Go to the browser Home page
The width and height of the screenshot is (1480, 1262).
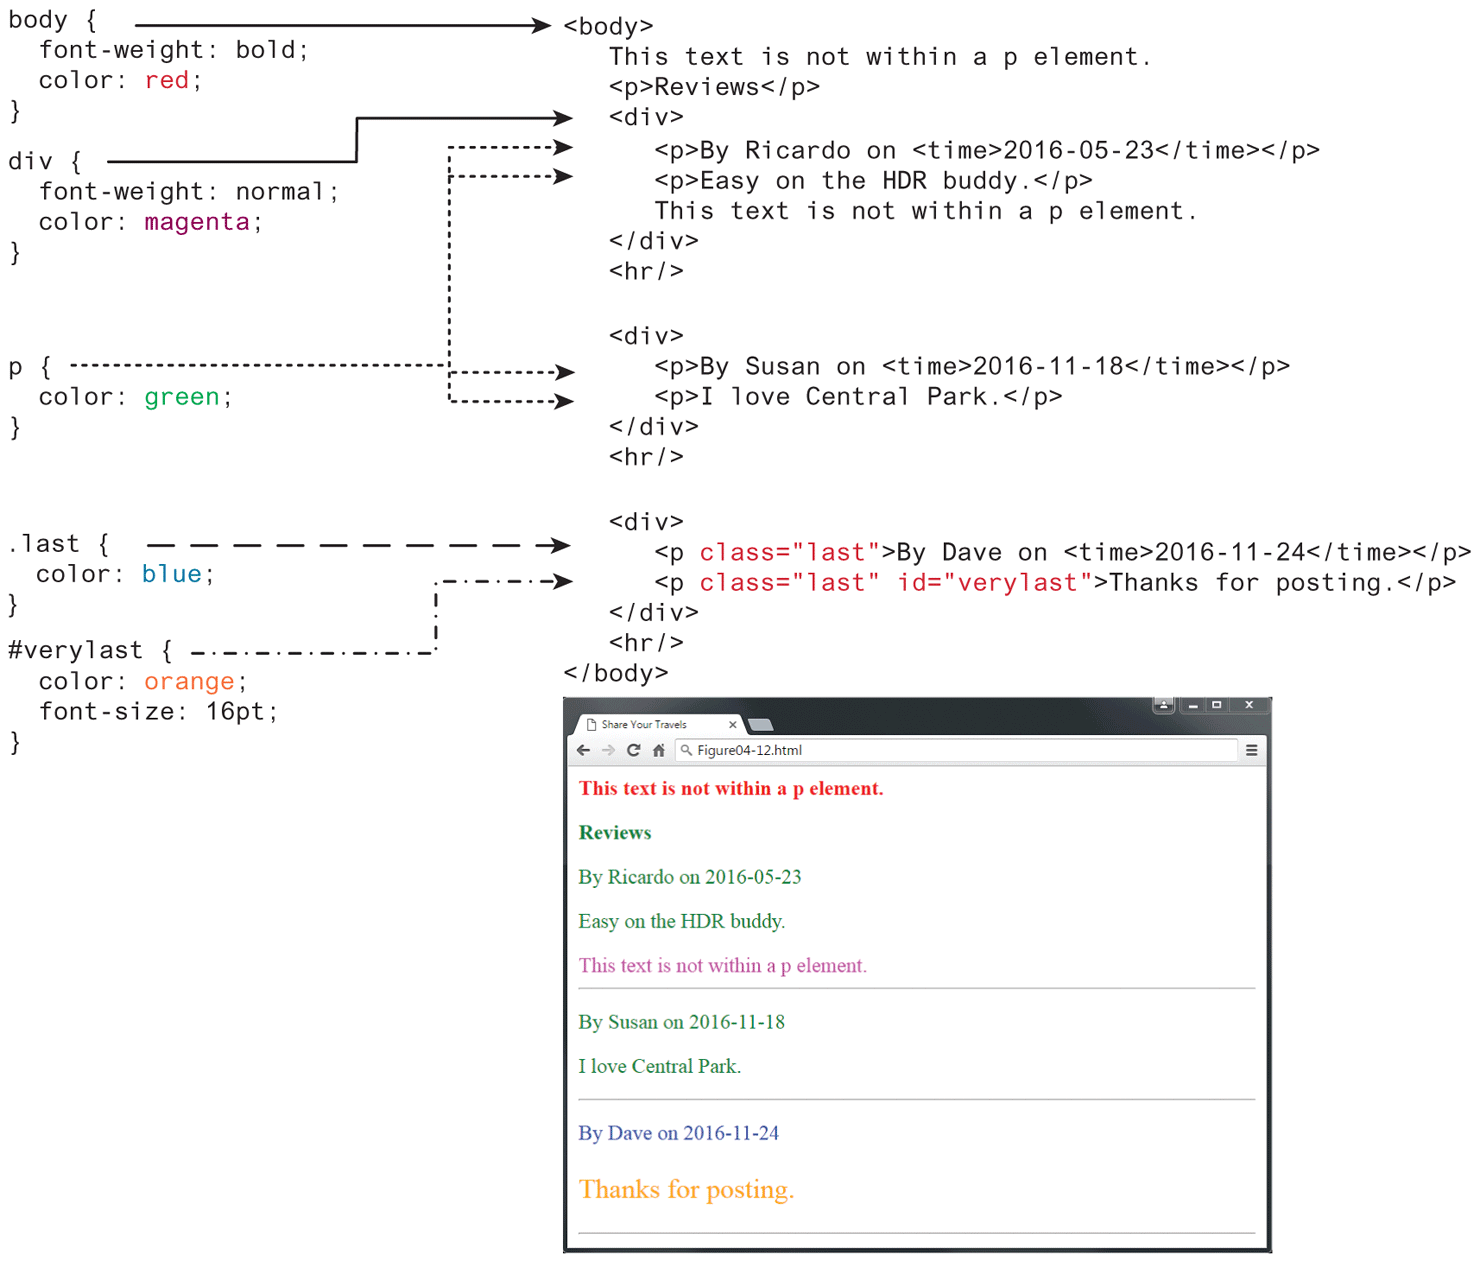(x=658, y=750)
